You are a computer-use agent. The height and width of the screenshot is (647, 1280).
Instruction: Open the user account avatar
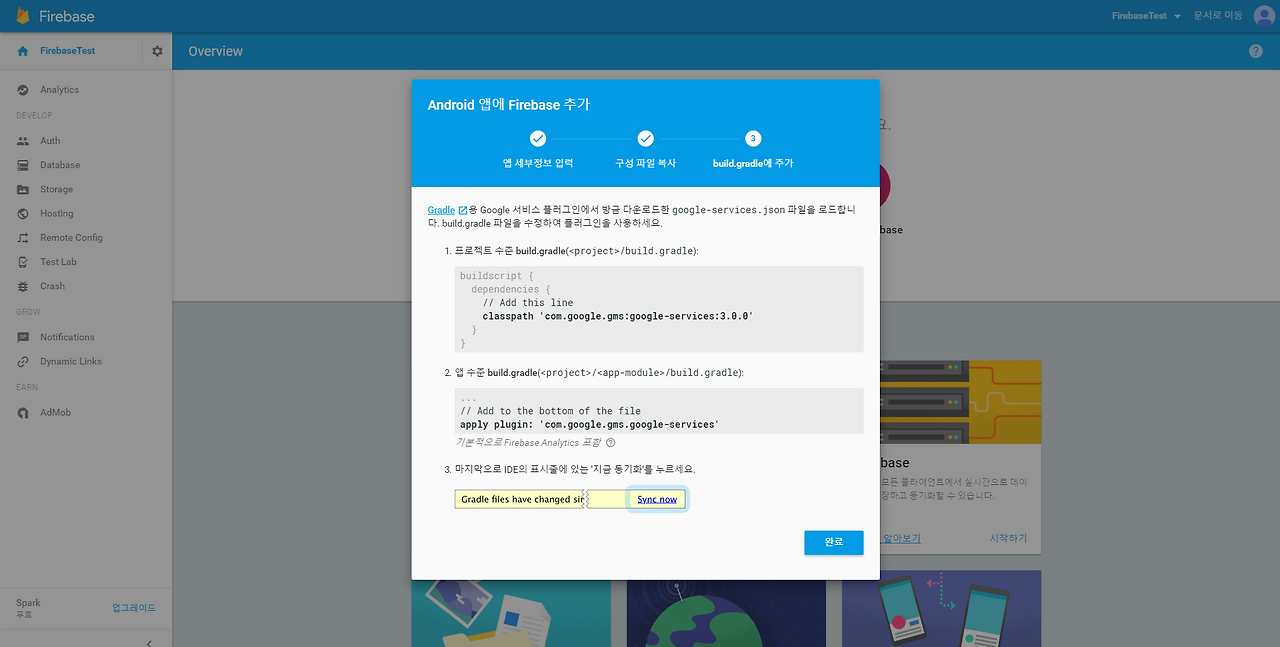tap(1264, 16)
